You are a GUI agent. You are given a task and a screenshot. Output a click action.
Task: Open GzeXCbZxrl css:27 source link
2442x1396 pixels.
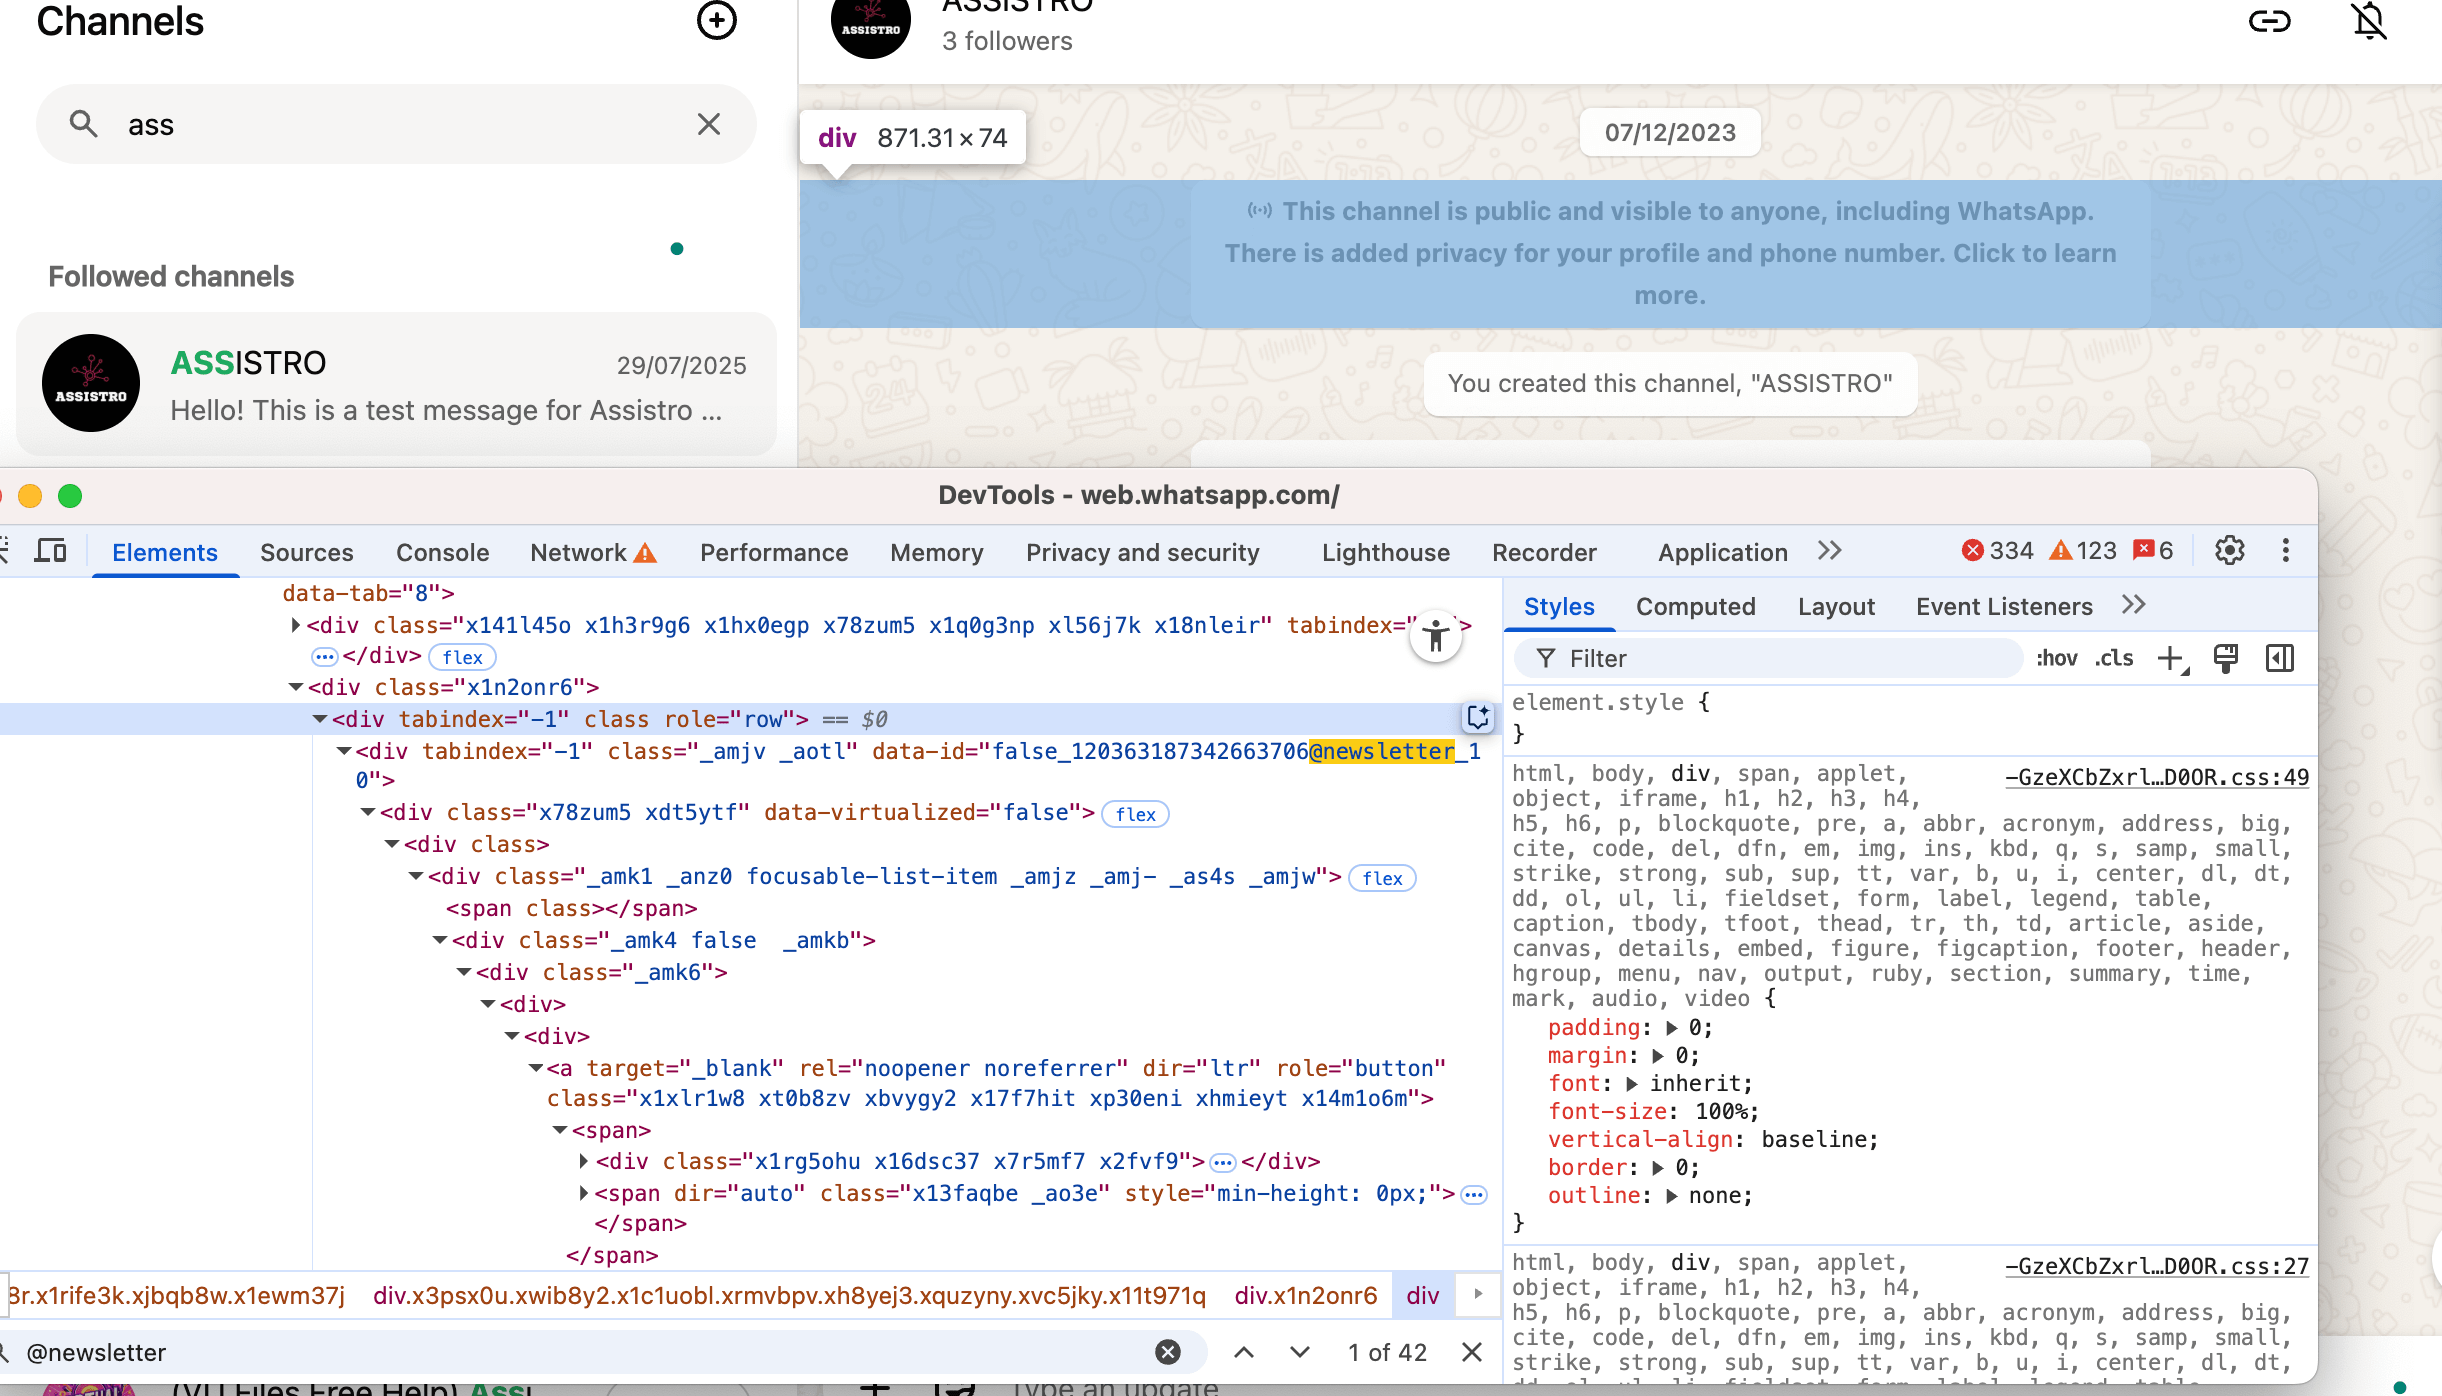2157,1266
